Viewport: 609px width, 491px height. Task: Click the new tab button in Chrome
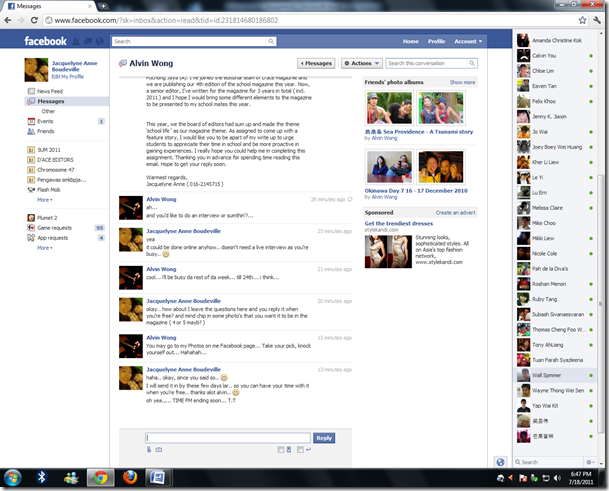103,6
